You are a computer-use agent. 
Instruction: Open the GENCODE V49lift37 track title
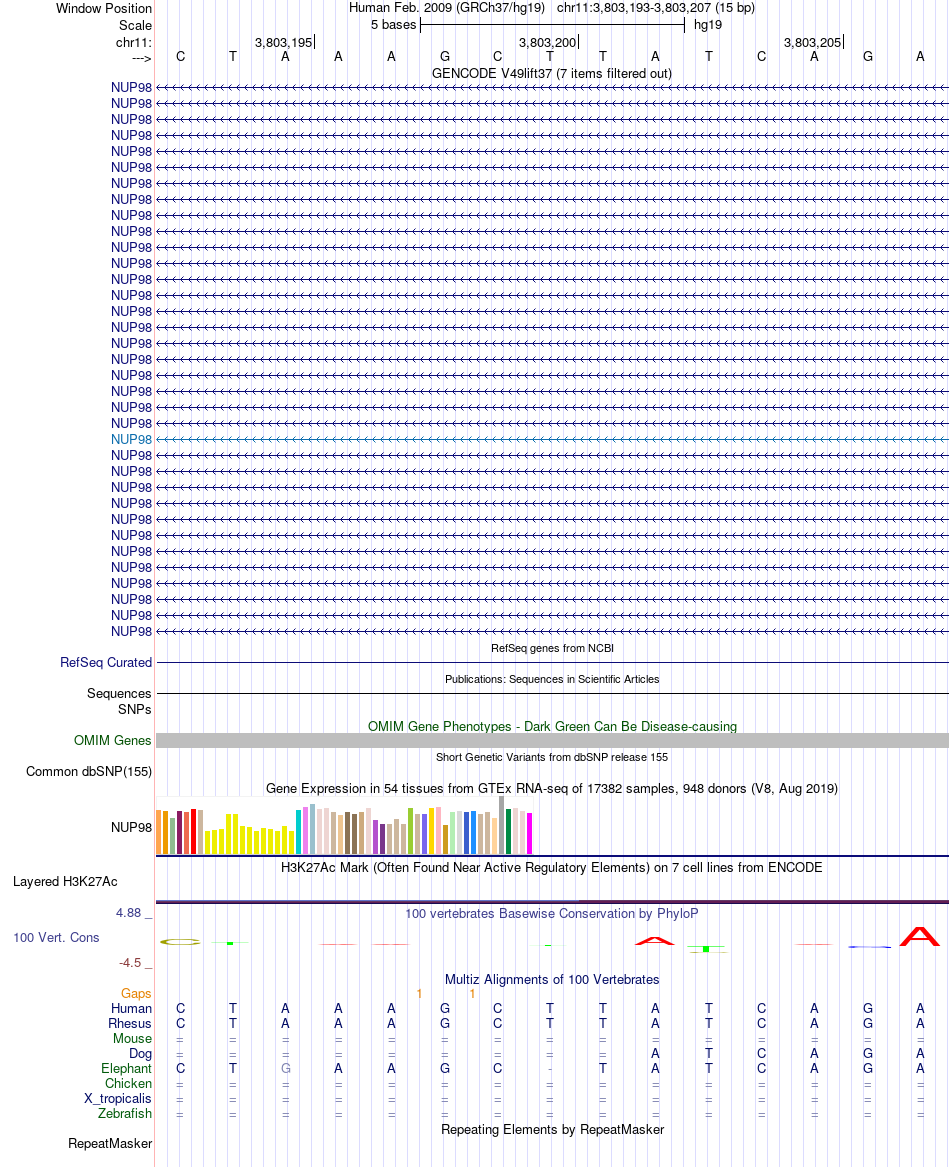tap(552, 74)
